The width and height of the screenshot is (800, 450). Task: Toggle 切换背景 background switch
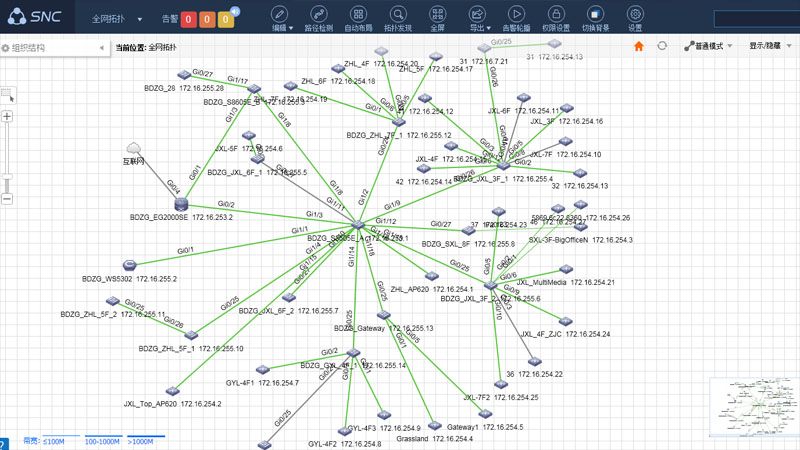pyautogui.click(x=595, y=18)
